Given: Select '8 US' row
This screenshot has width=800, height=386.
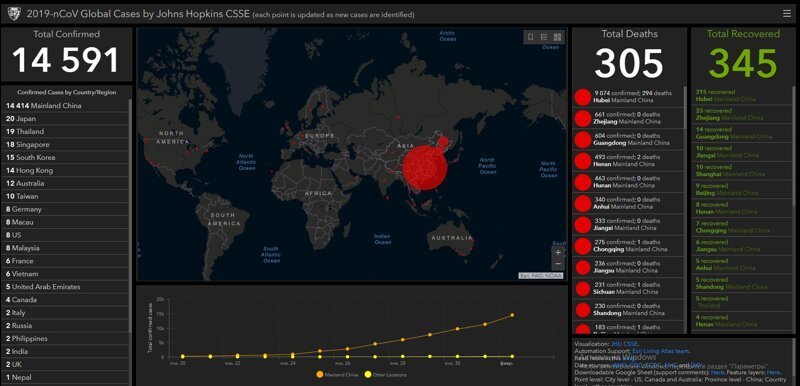Looking at the screenshot, I should coord(65,235).
